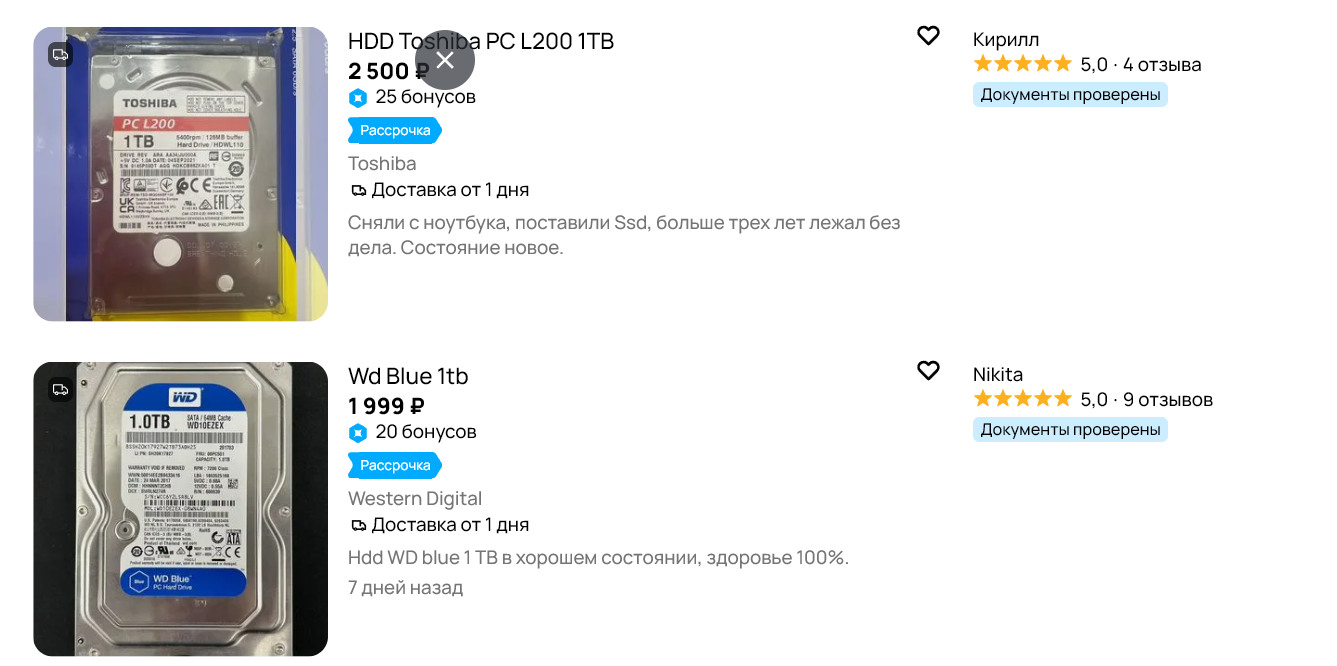View Кирилл's 4 отзыва reviews
This screenshot has width=1337, height=666.
tap(1162, 65)
